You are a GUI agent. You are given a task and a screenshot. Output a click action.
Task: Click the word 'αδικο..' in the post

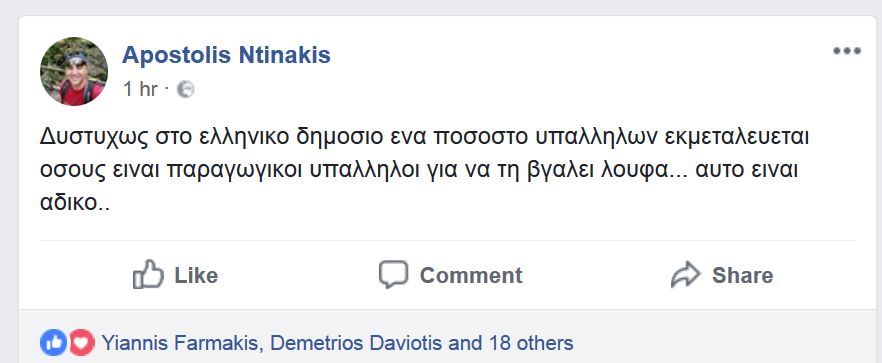coord(74,203)
